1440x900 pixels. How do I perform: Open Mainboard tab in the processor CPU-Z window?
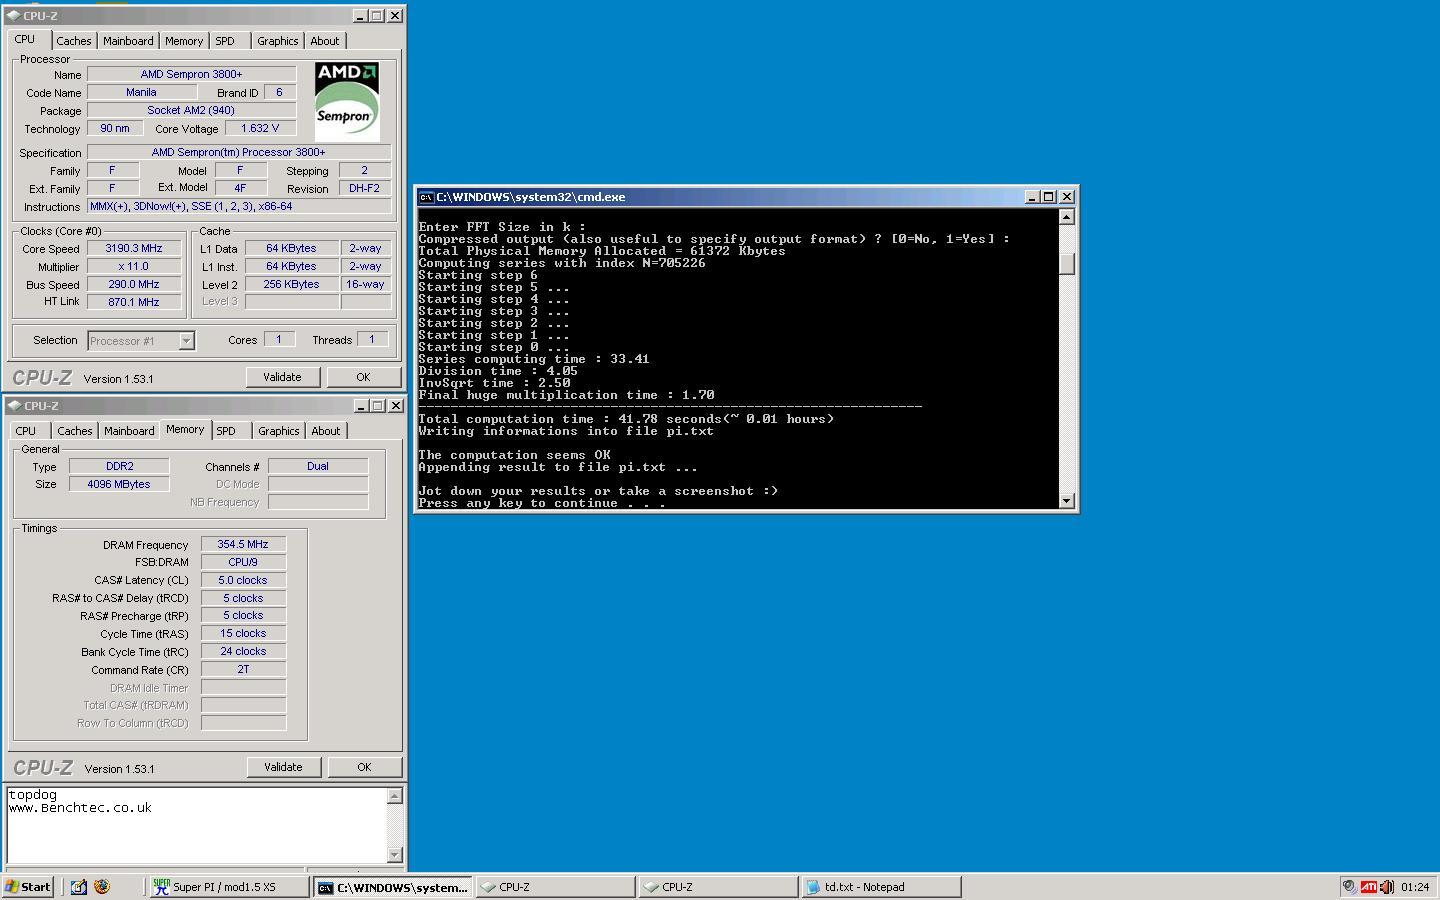(128, 41)
